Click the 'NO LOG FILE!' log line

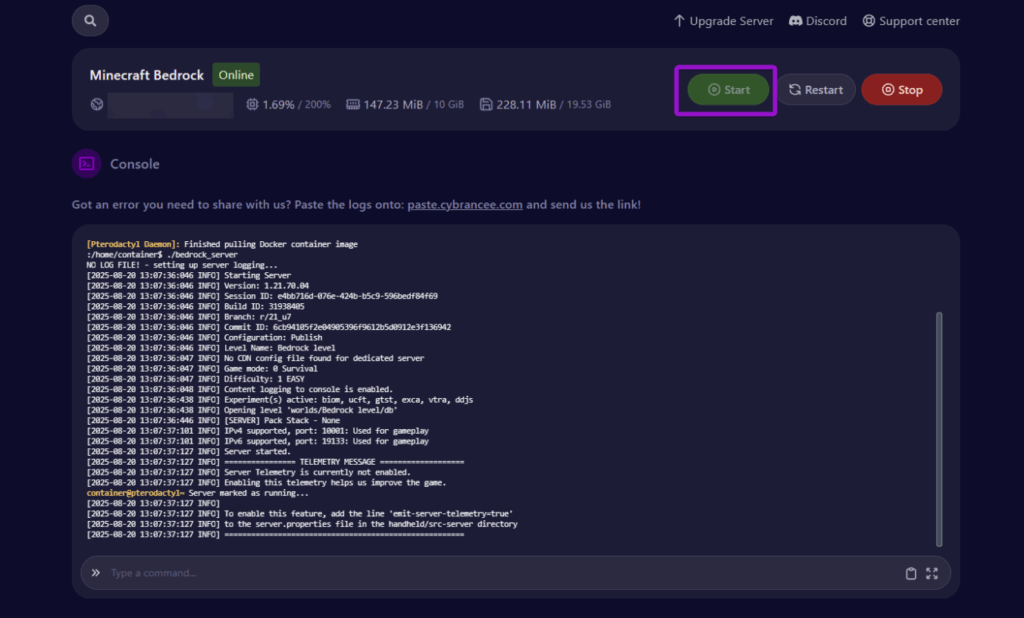coord(182,265)
